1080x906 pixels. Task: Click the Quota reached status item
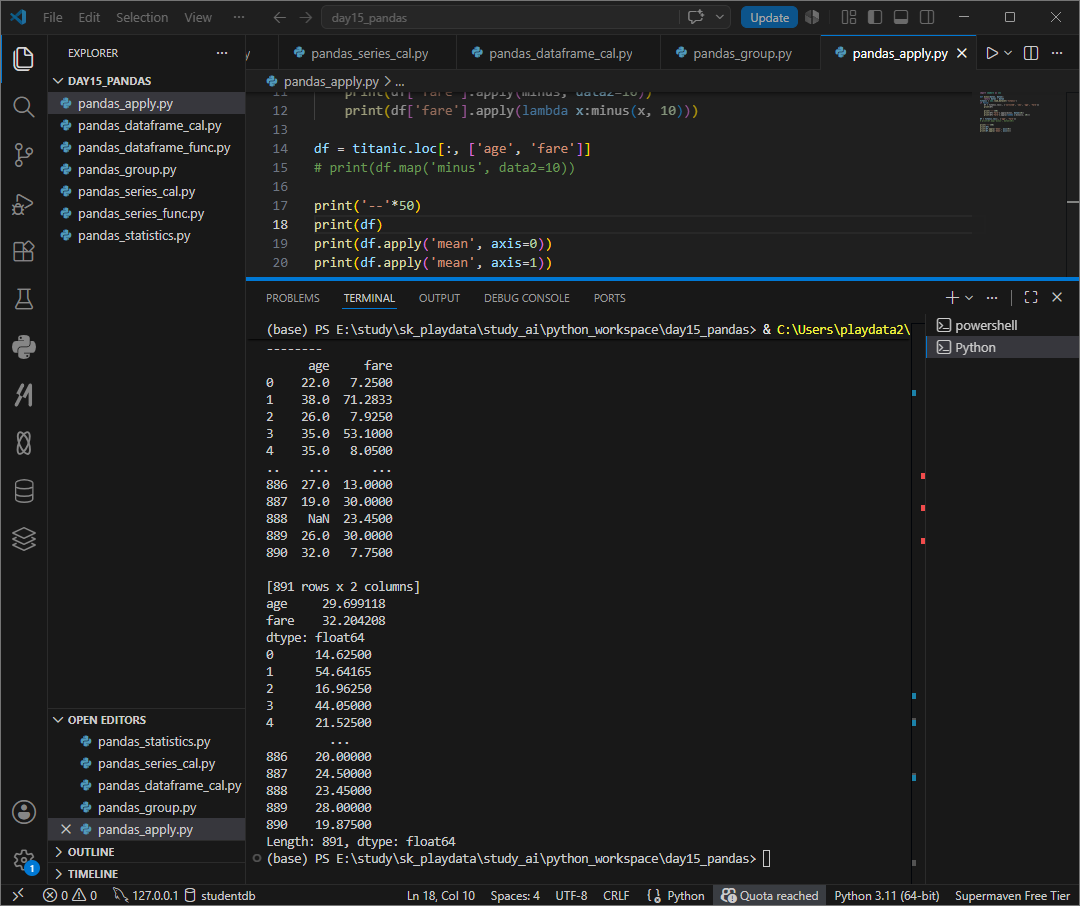coord(770,895)
